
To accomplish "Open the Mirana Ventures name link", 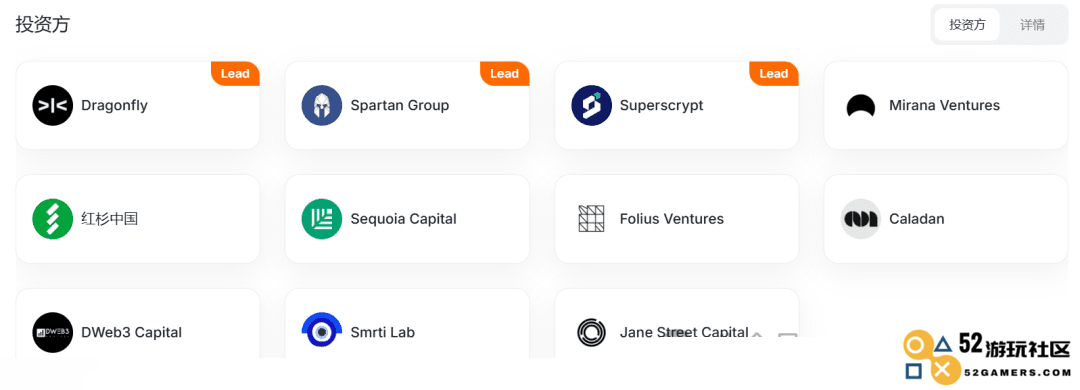I will pos(944,105).
